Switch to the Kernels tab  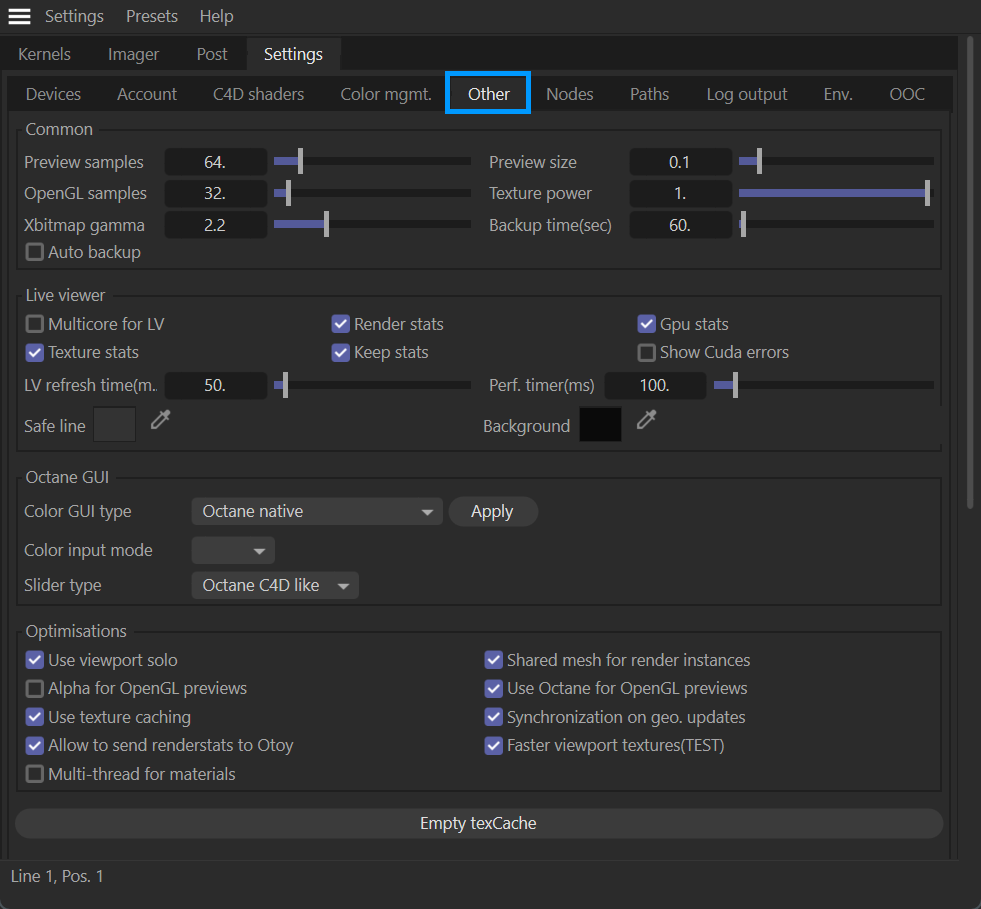[x=44, y=54]
